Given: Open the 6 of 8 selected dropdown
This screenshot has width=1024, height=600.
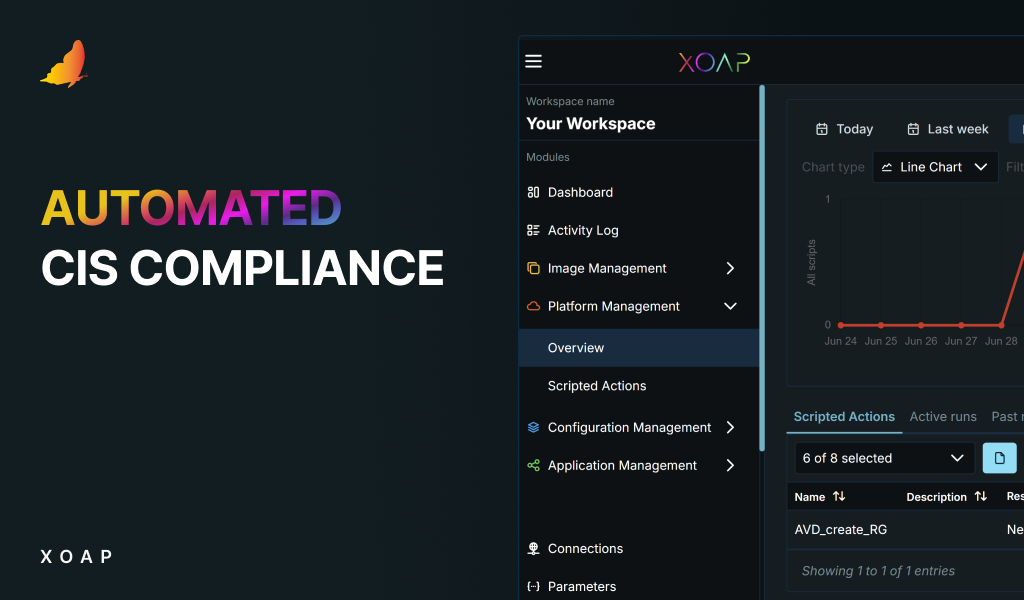Looking at the screenshot, I should click(x=884, y=458).
